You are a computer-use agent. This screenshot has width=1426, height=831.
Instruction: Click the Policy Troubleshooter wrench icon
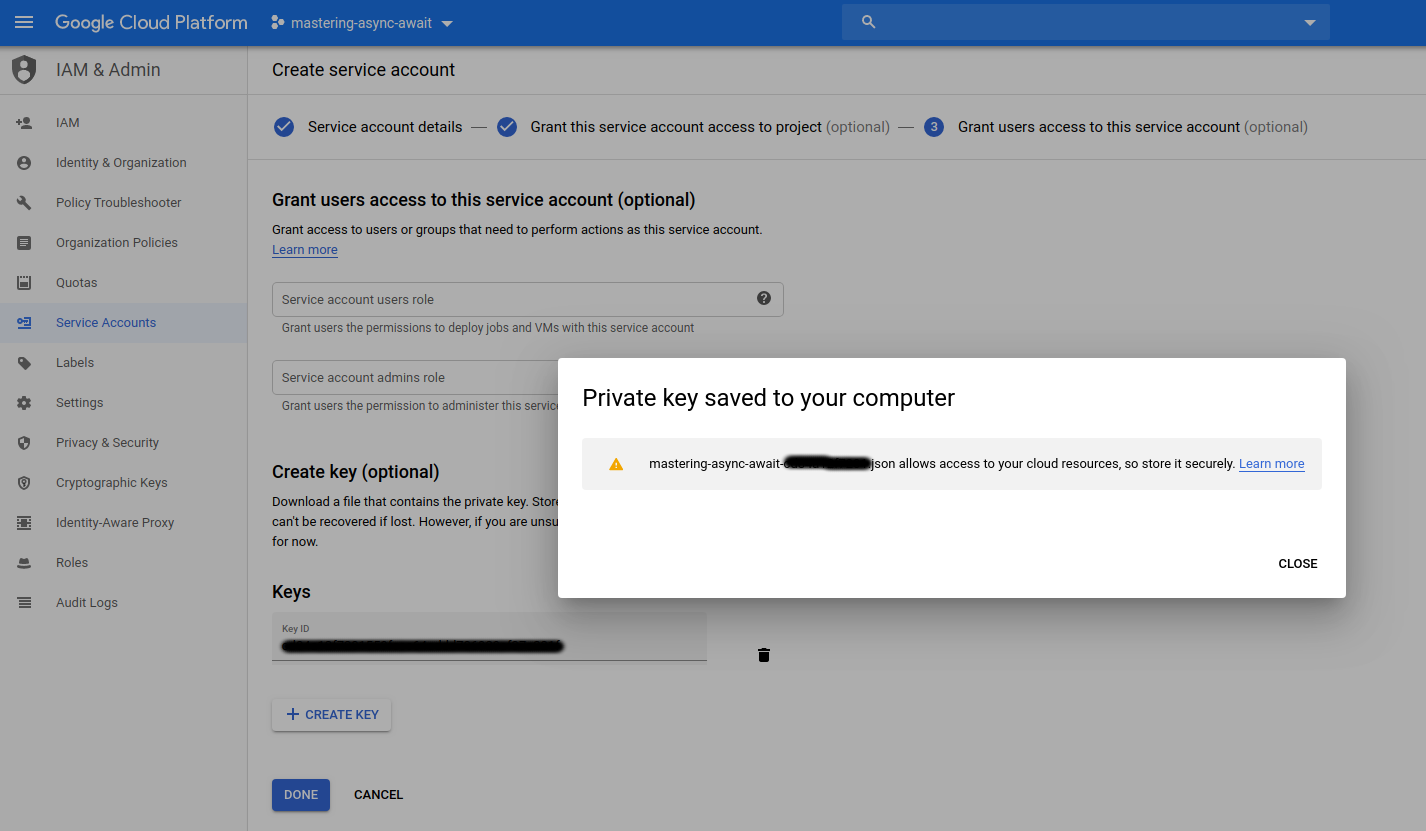(x=24, y=203)
